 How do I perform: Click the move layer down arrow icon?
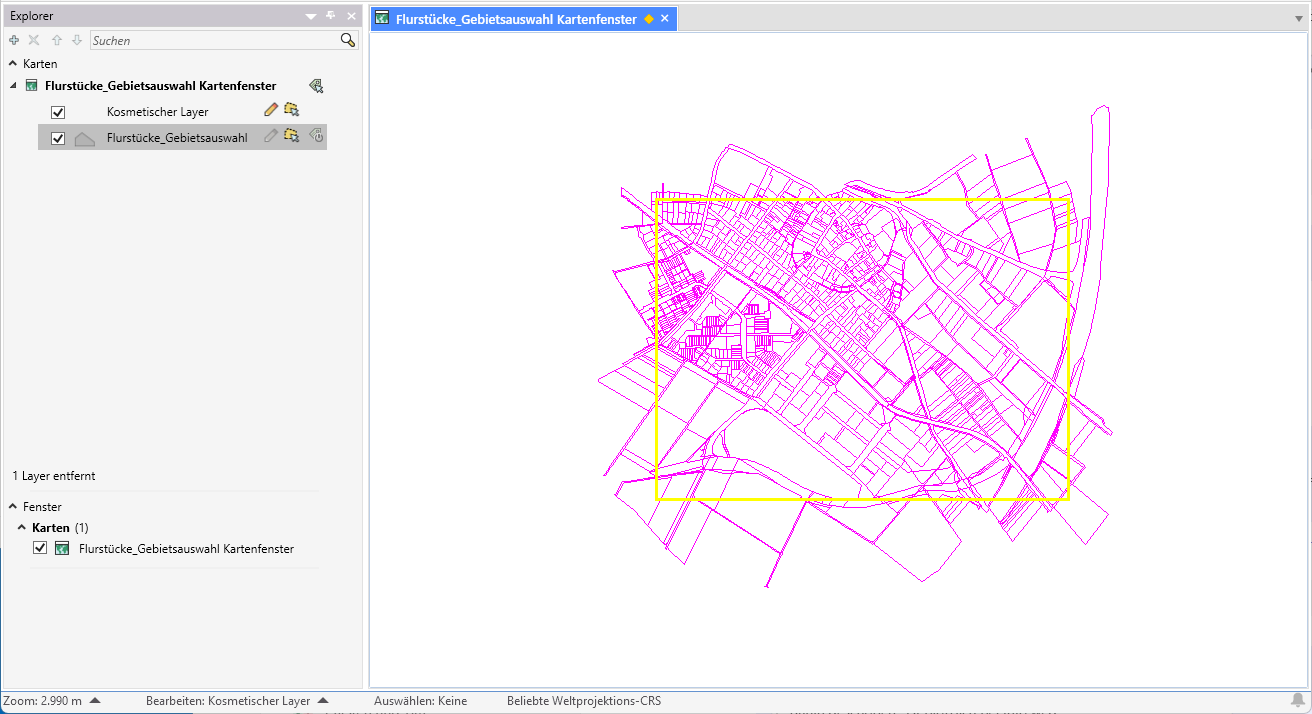coord(76,40)
